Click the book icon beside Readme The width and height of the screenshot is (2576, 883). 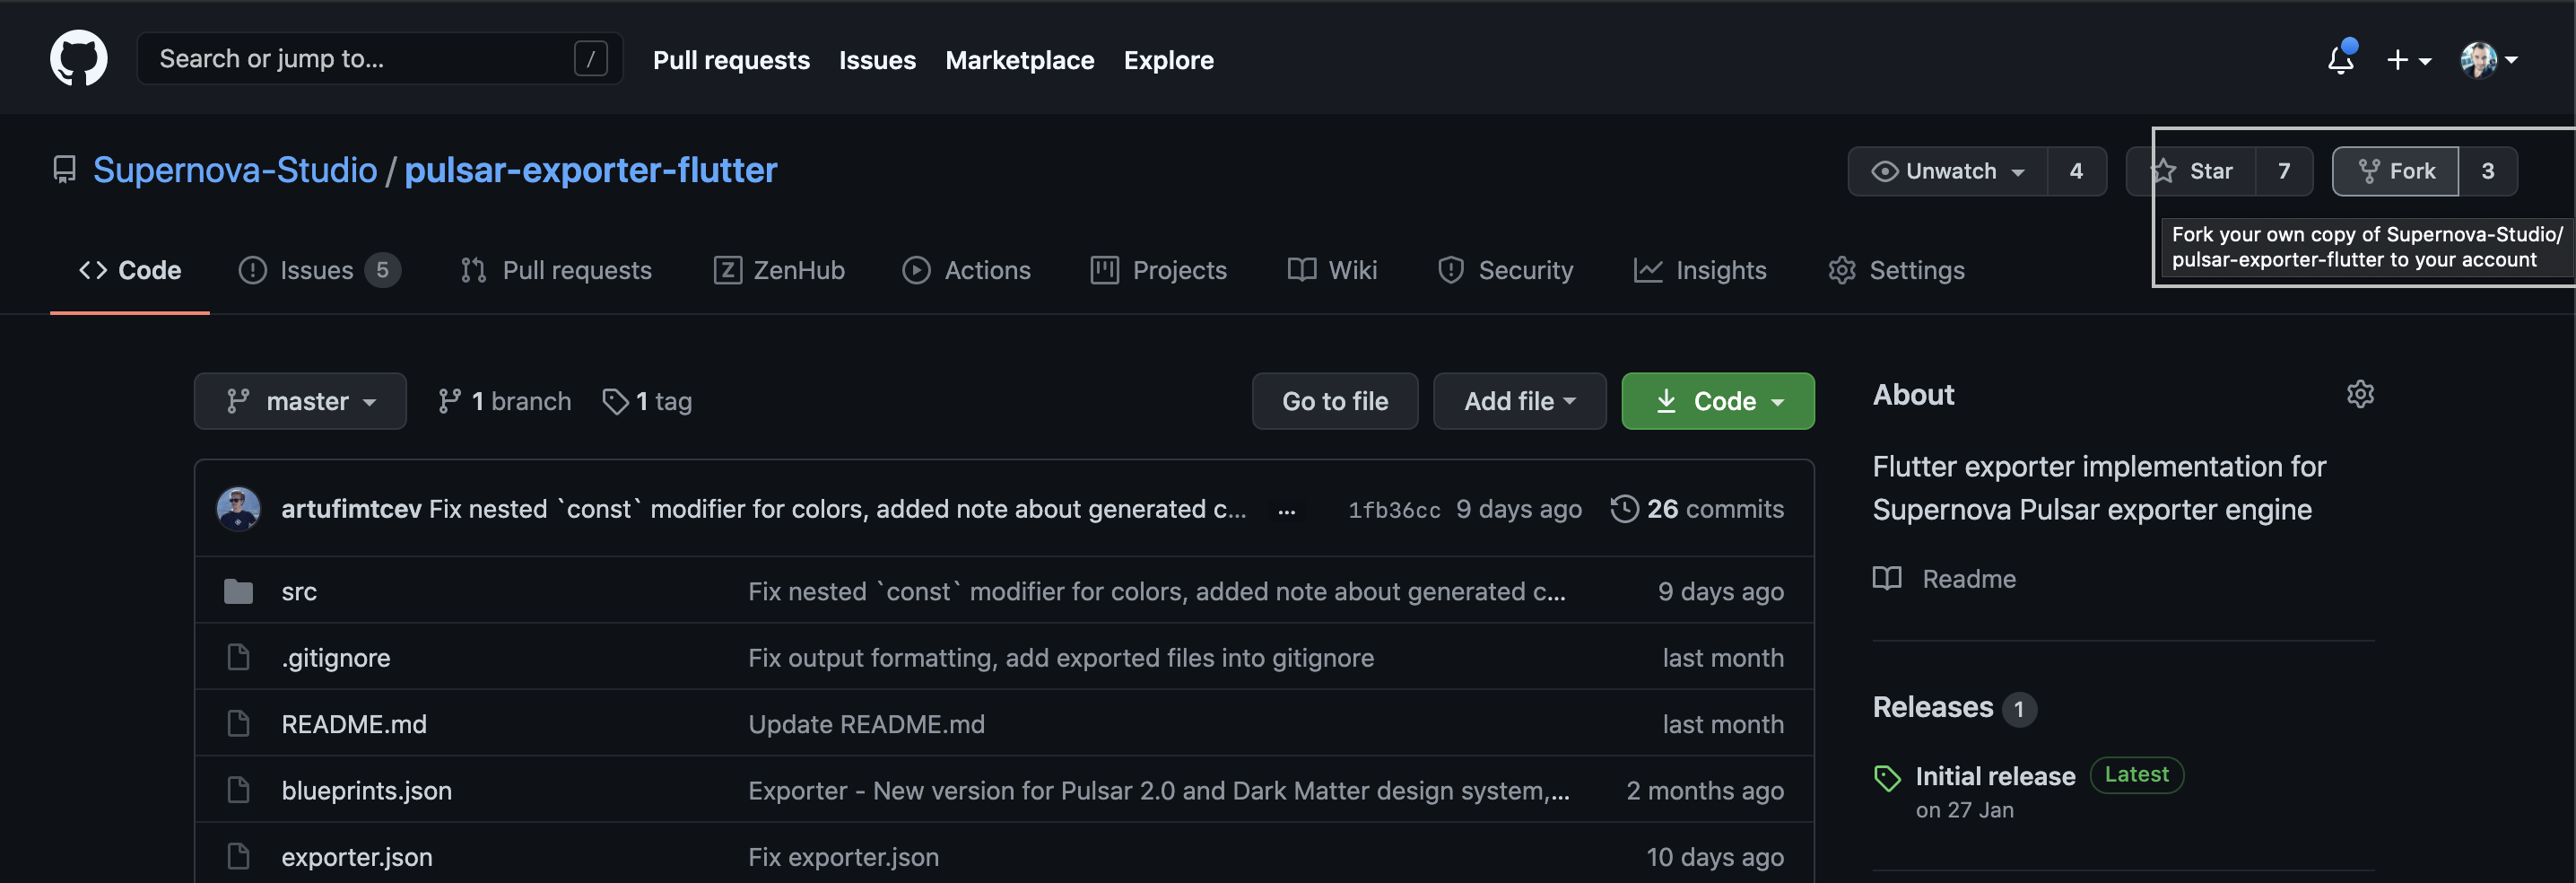point(1887,578)
